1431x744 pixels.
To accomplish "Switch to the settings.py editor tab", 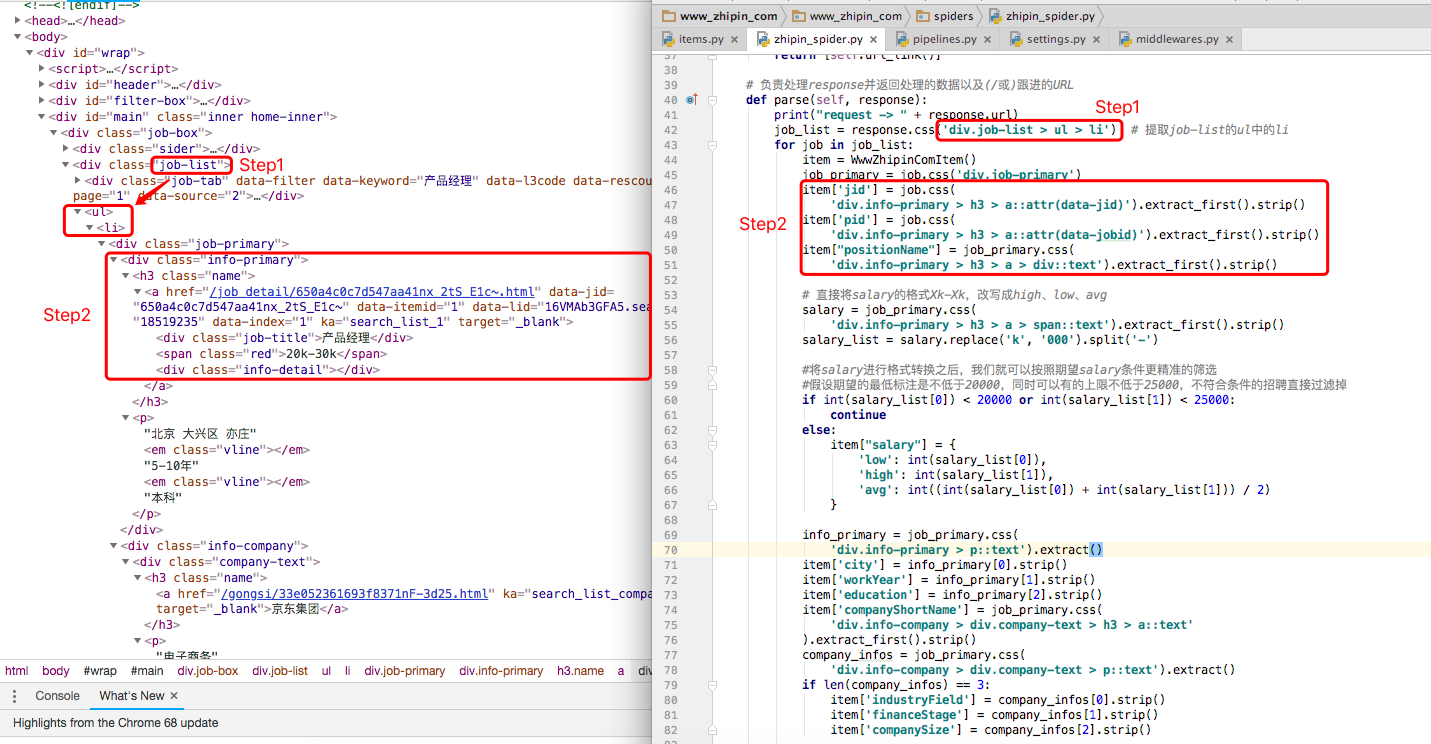I will pos(1056,39).
